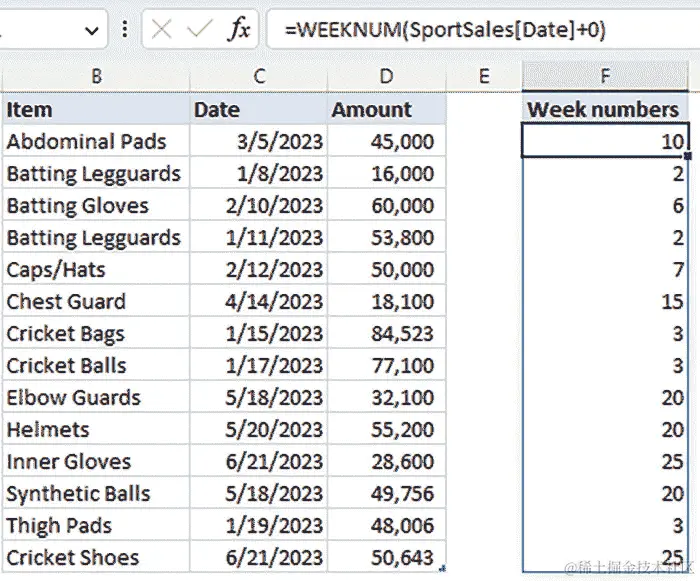Select the amount 28,600
The height and width of the screenshot is (581, 700).
(x=387, y=461)
